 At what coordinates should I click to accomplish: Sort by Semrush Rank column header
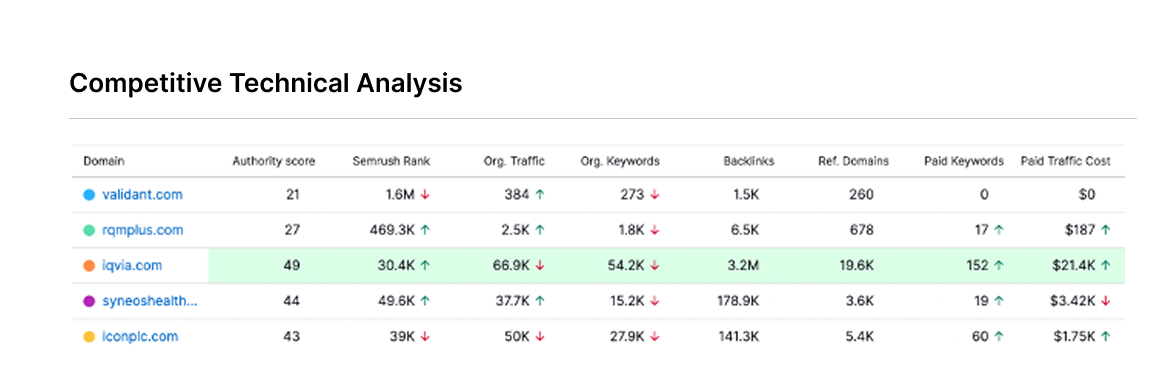click(x=392, y=161)
